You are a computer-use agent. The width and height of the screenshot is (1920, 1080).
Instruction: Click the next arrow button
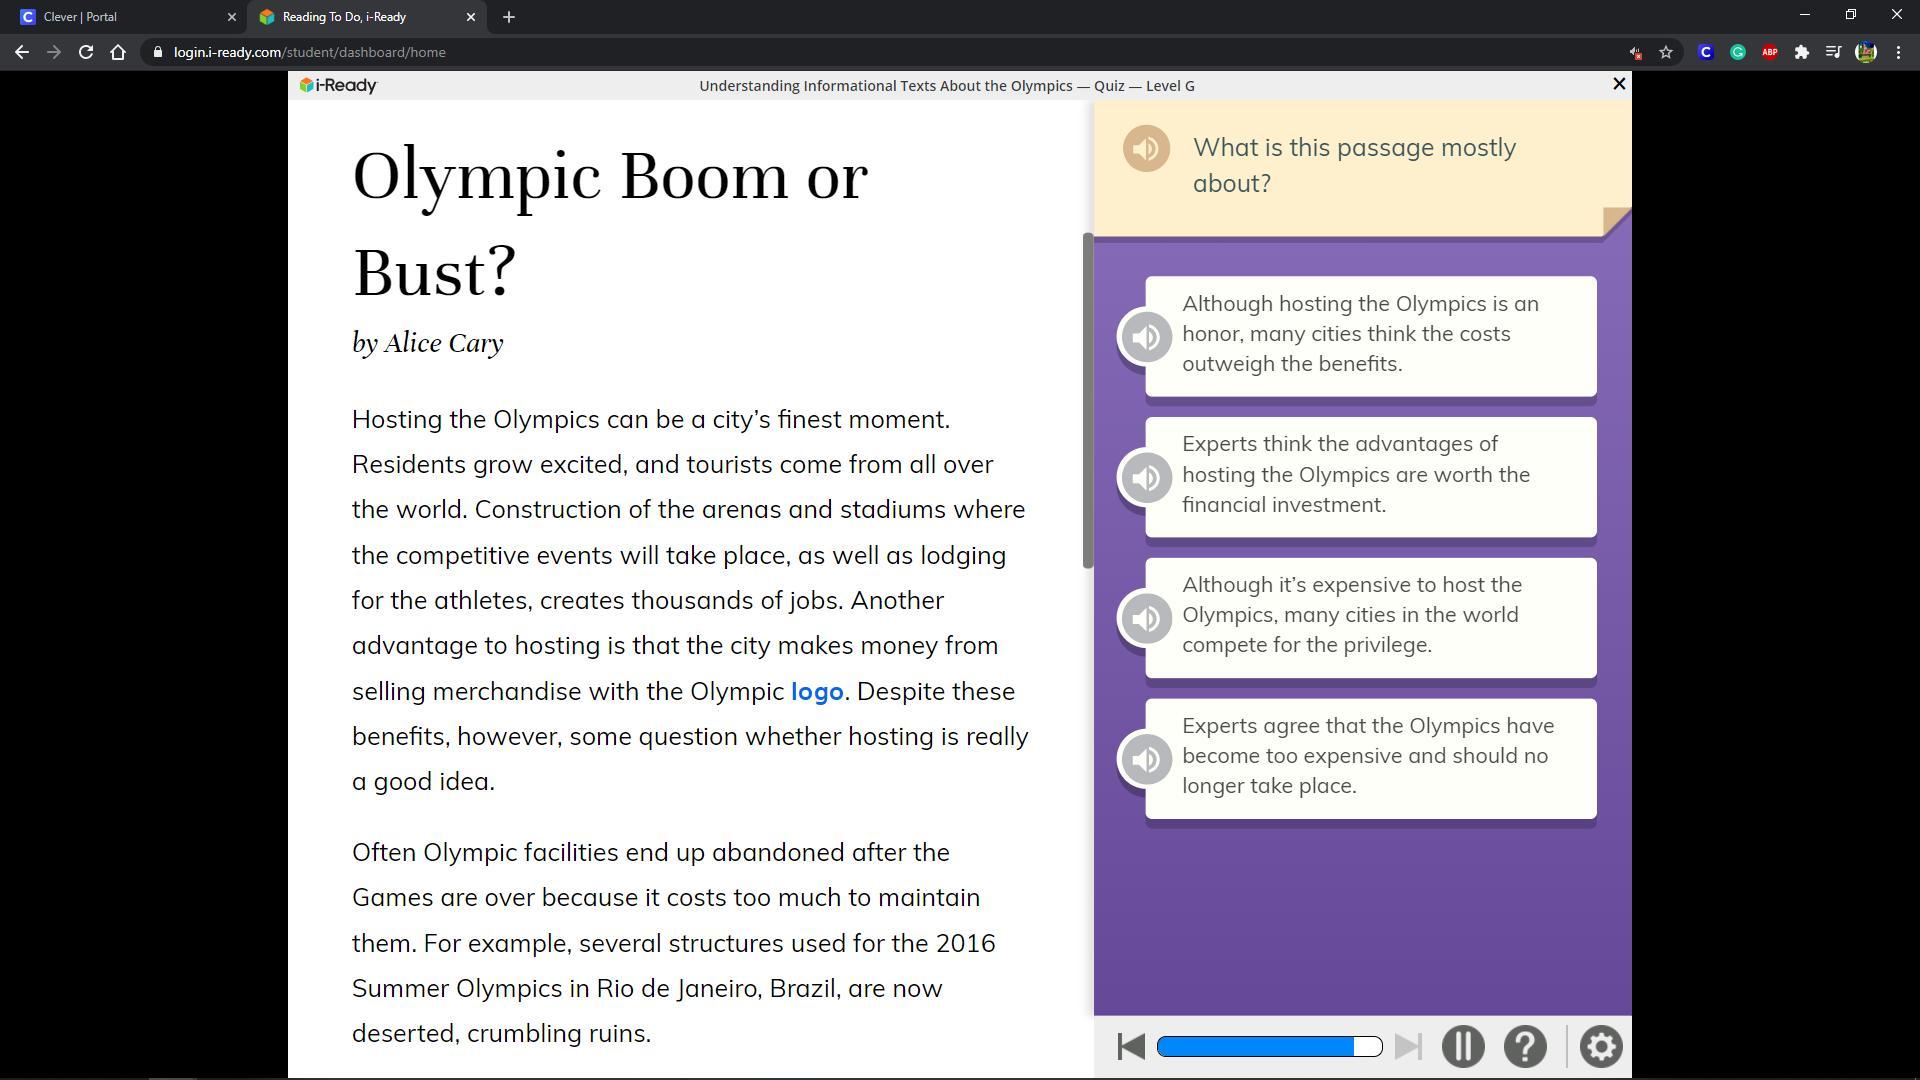click(1408, 1047)
